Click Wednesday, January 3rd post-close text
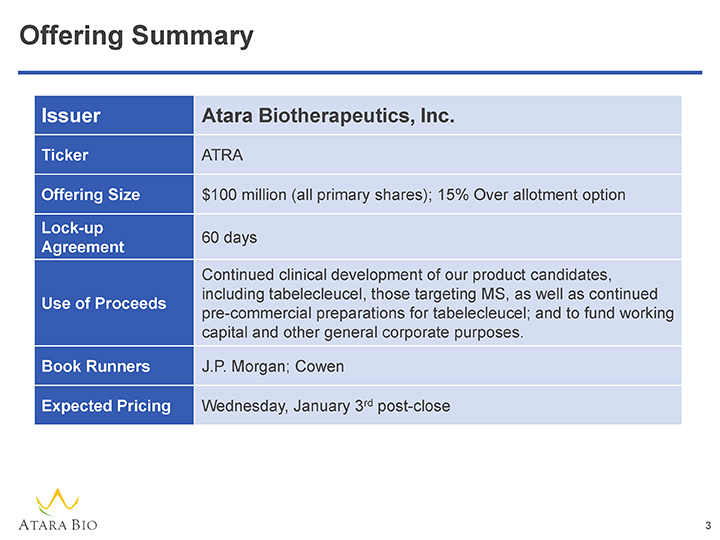The image size is (720, 540). coord(325,406)
